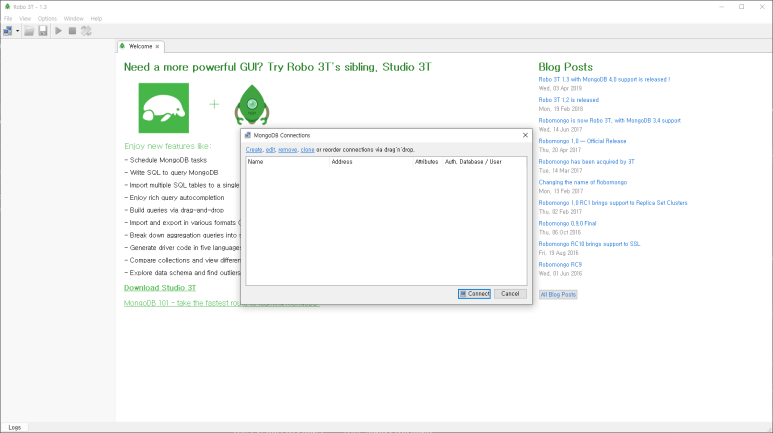This screenshot has width=773, height=433.
Task: Open the View menu
Action: 25,19
